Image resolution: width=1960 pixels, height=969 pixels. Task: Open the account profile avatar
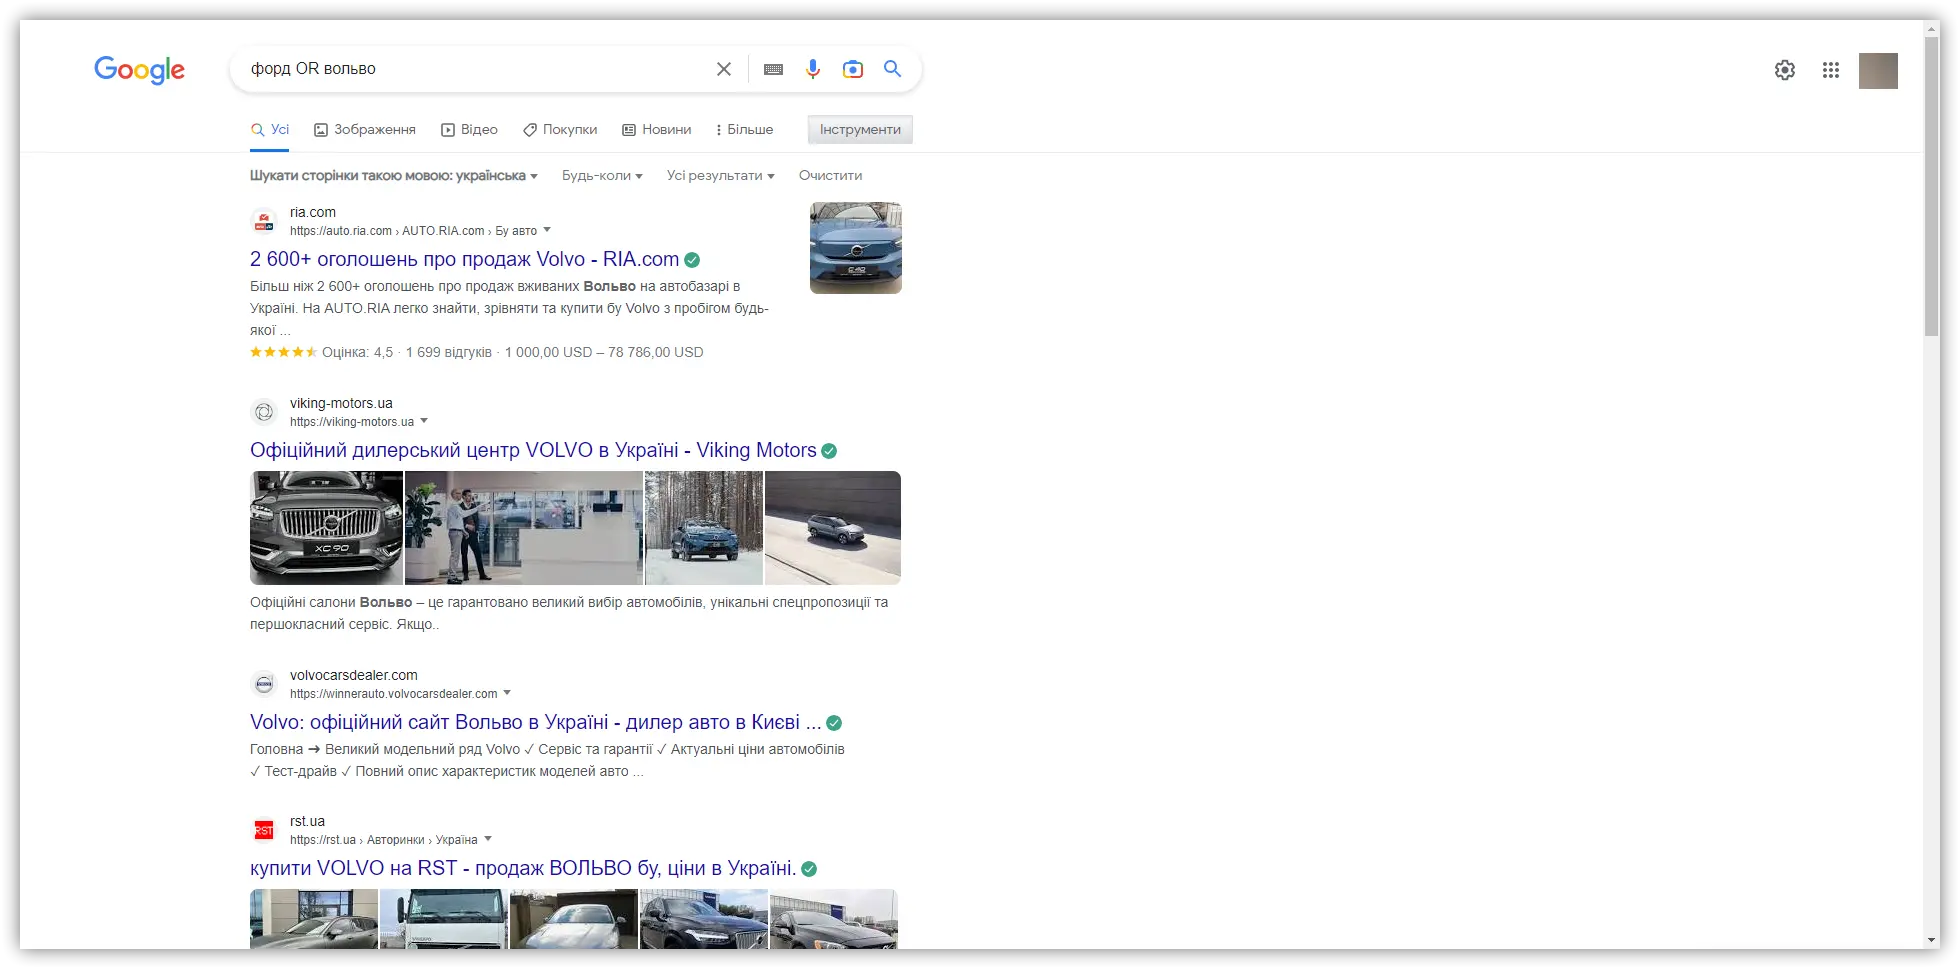1878,71
